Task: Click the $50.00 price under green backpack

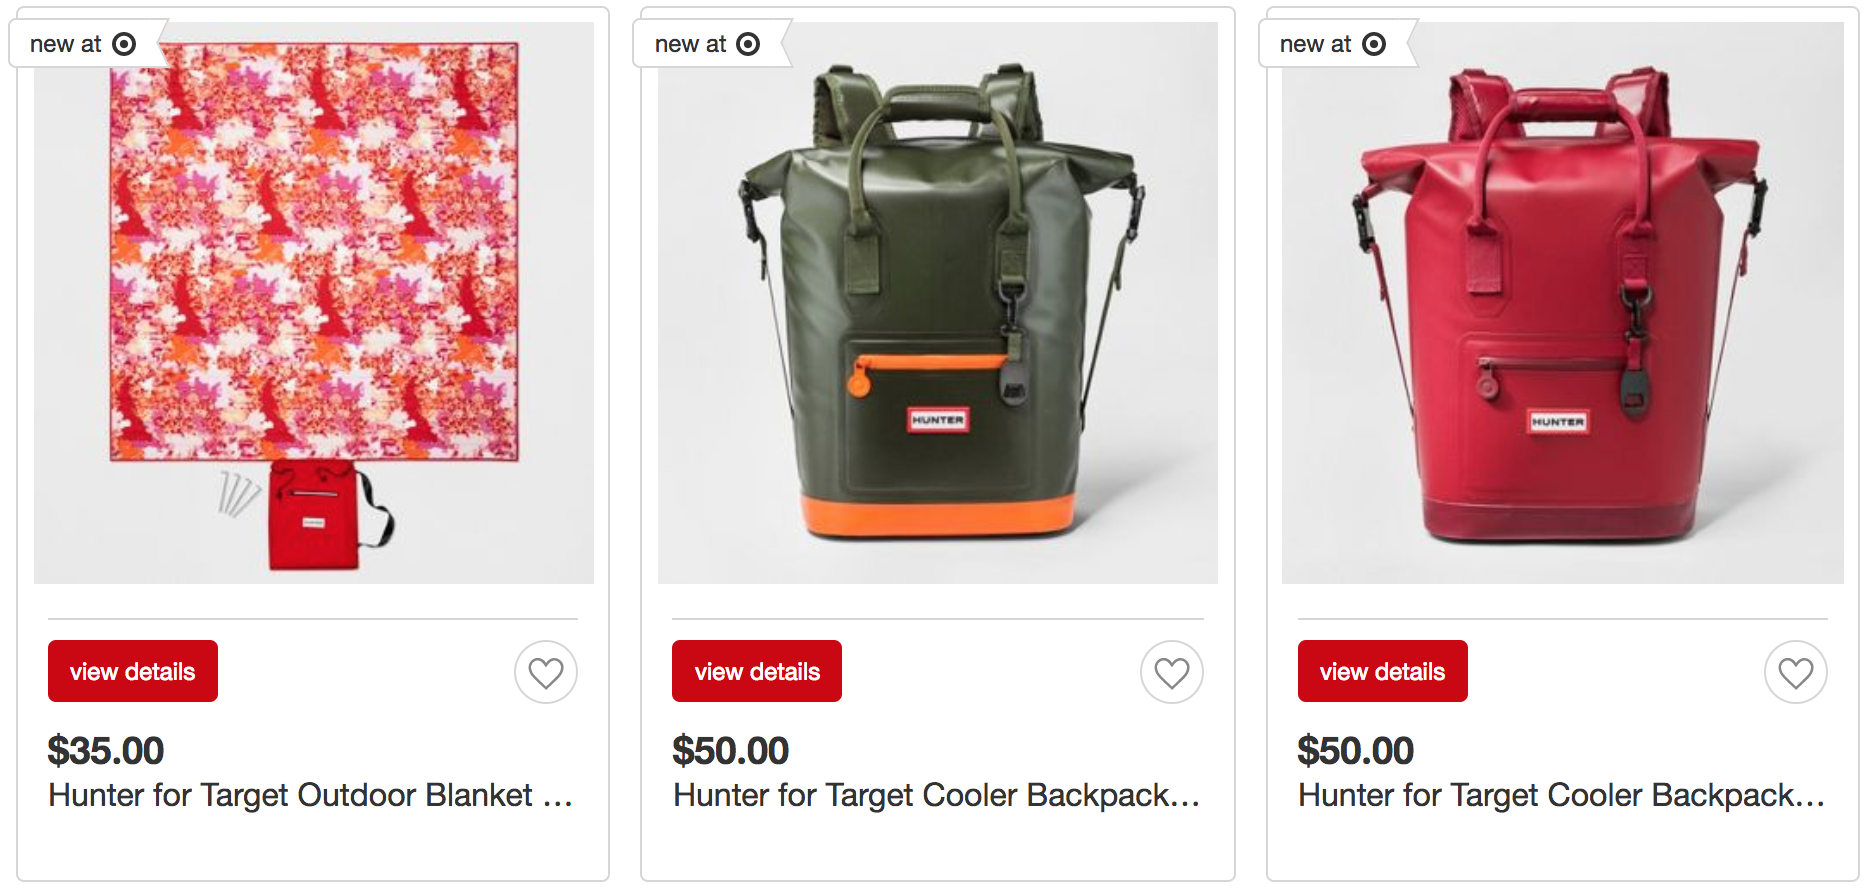Action: (731, 751)
